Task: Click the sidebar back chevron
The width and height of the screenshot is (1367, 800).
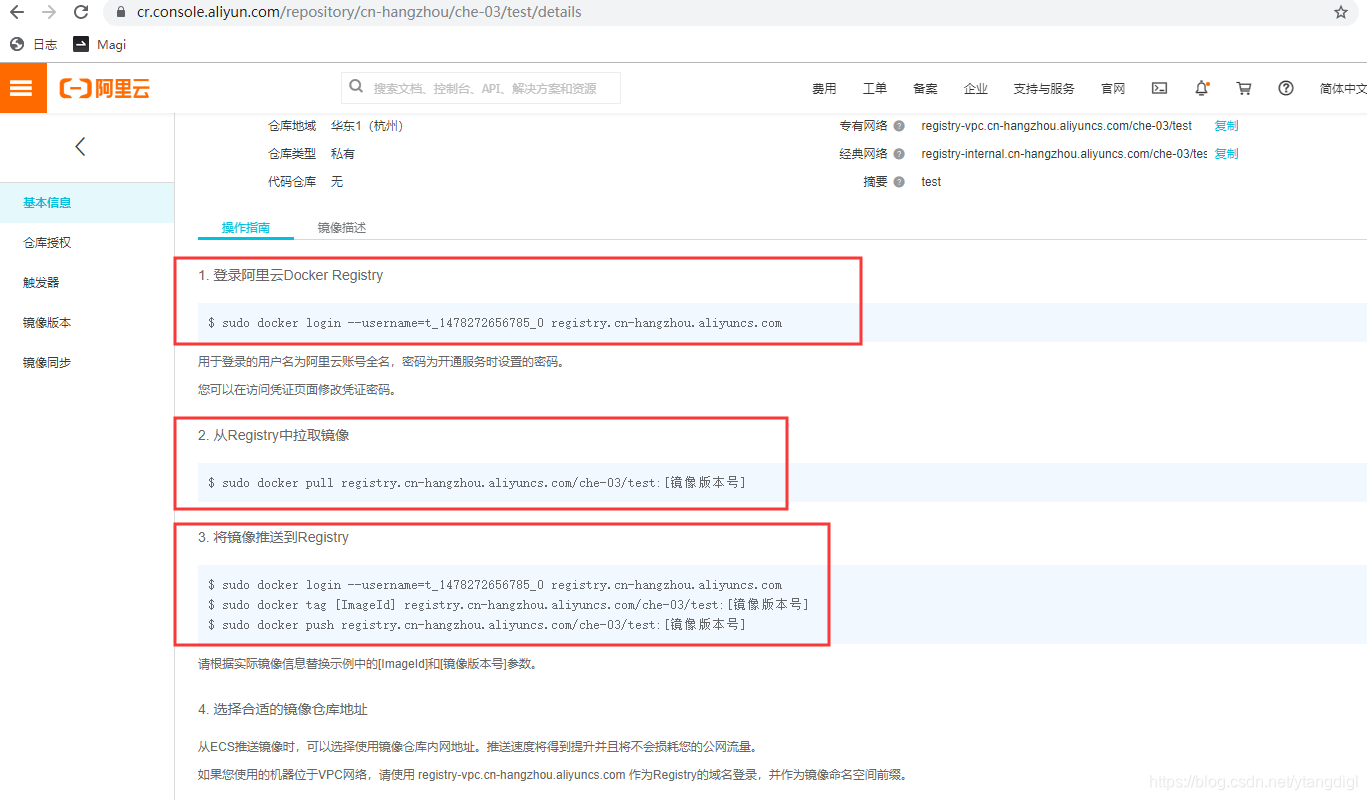Action: coord(80,147)
